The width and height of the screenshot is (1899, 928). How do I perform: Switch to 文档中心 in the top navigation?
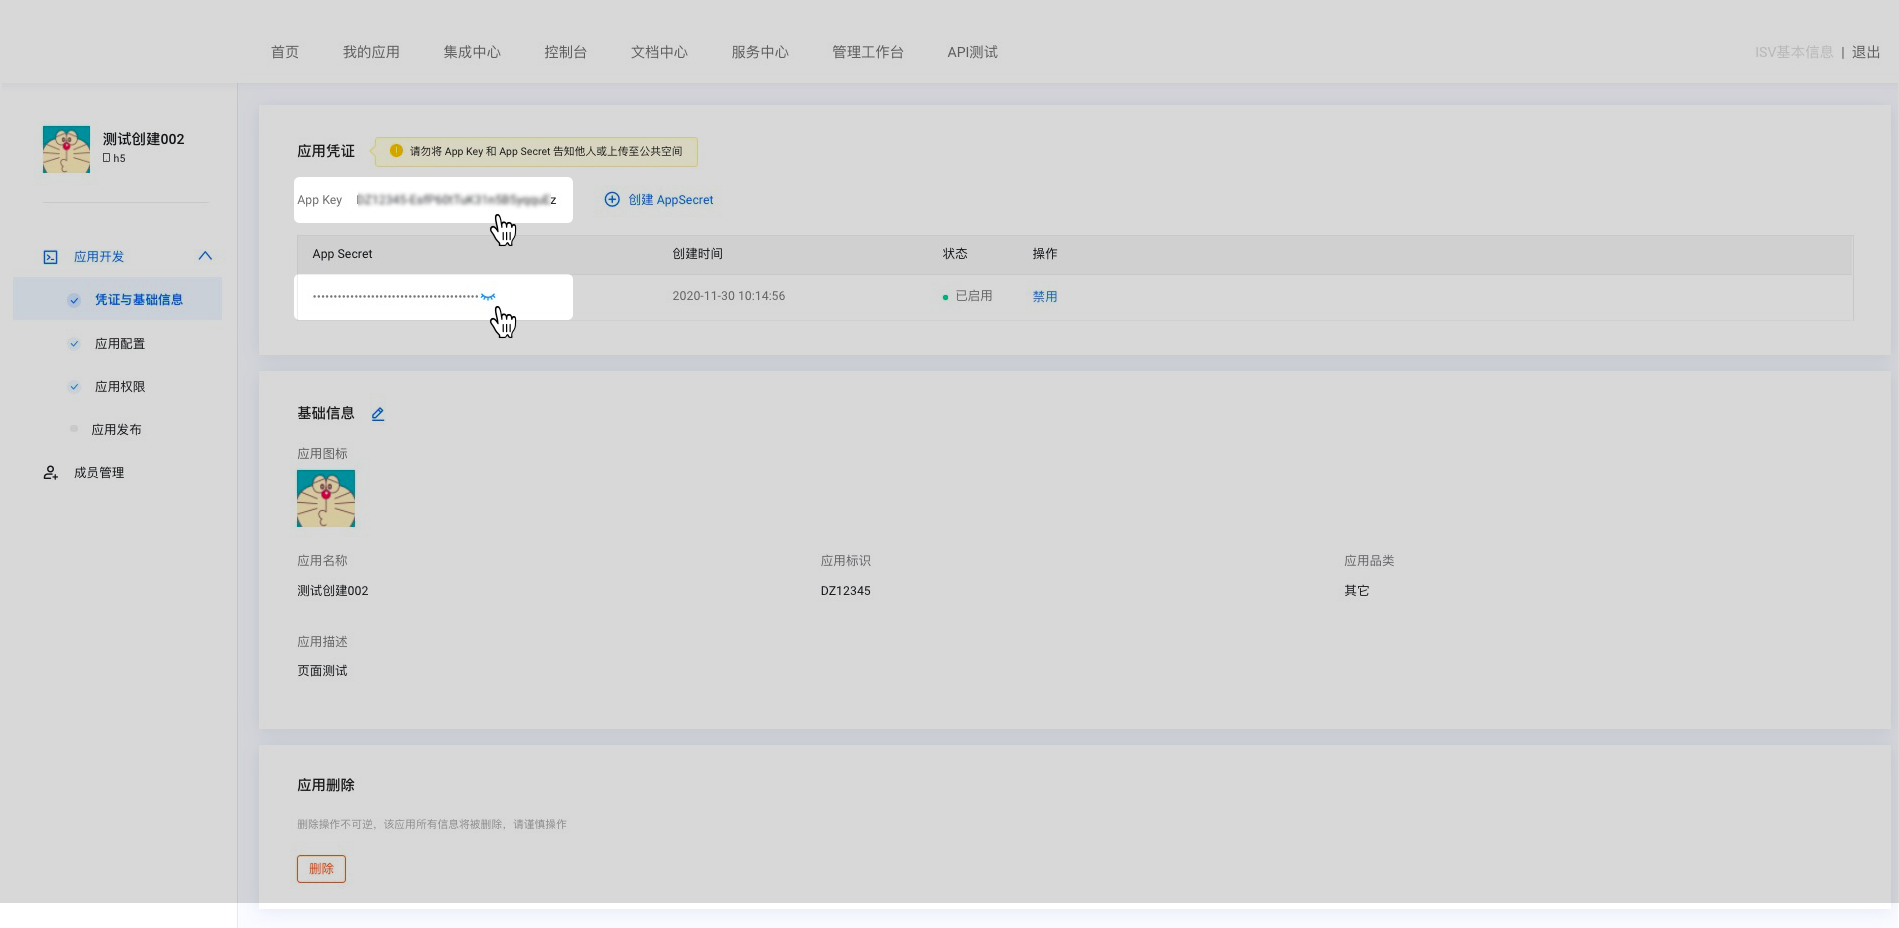click(659, 52)
